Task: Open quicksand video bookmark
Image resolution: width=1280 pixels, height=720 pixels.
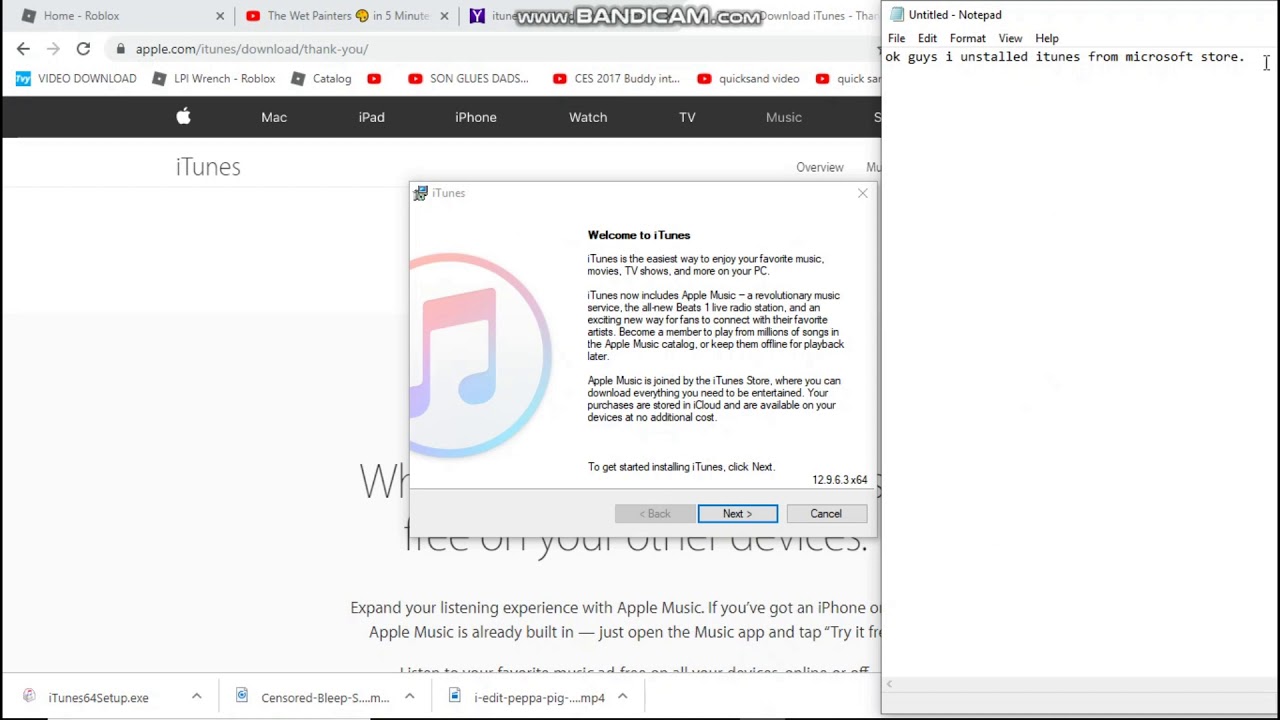Action: [x=748, y=78]
